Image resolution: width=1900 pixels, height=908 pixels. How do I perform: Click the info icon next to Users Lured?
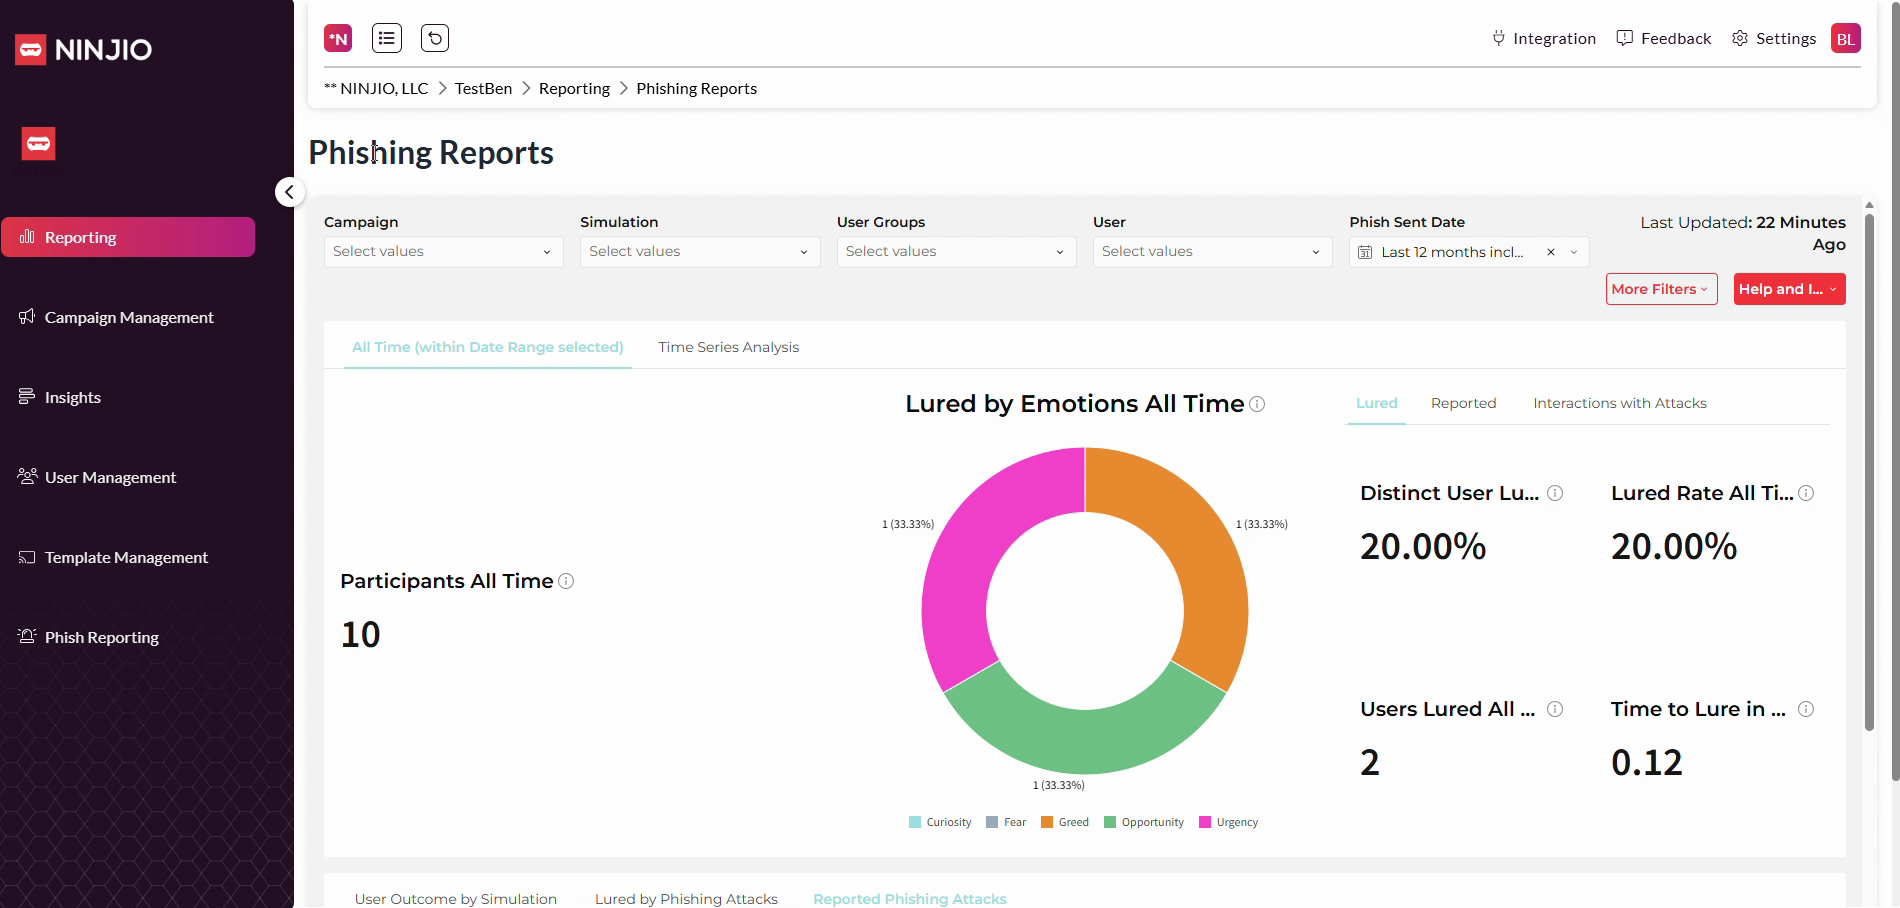pyautogui.click(x=1555, y=709)
